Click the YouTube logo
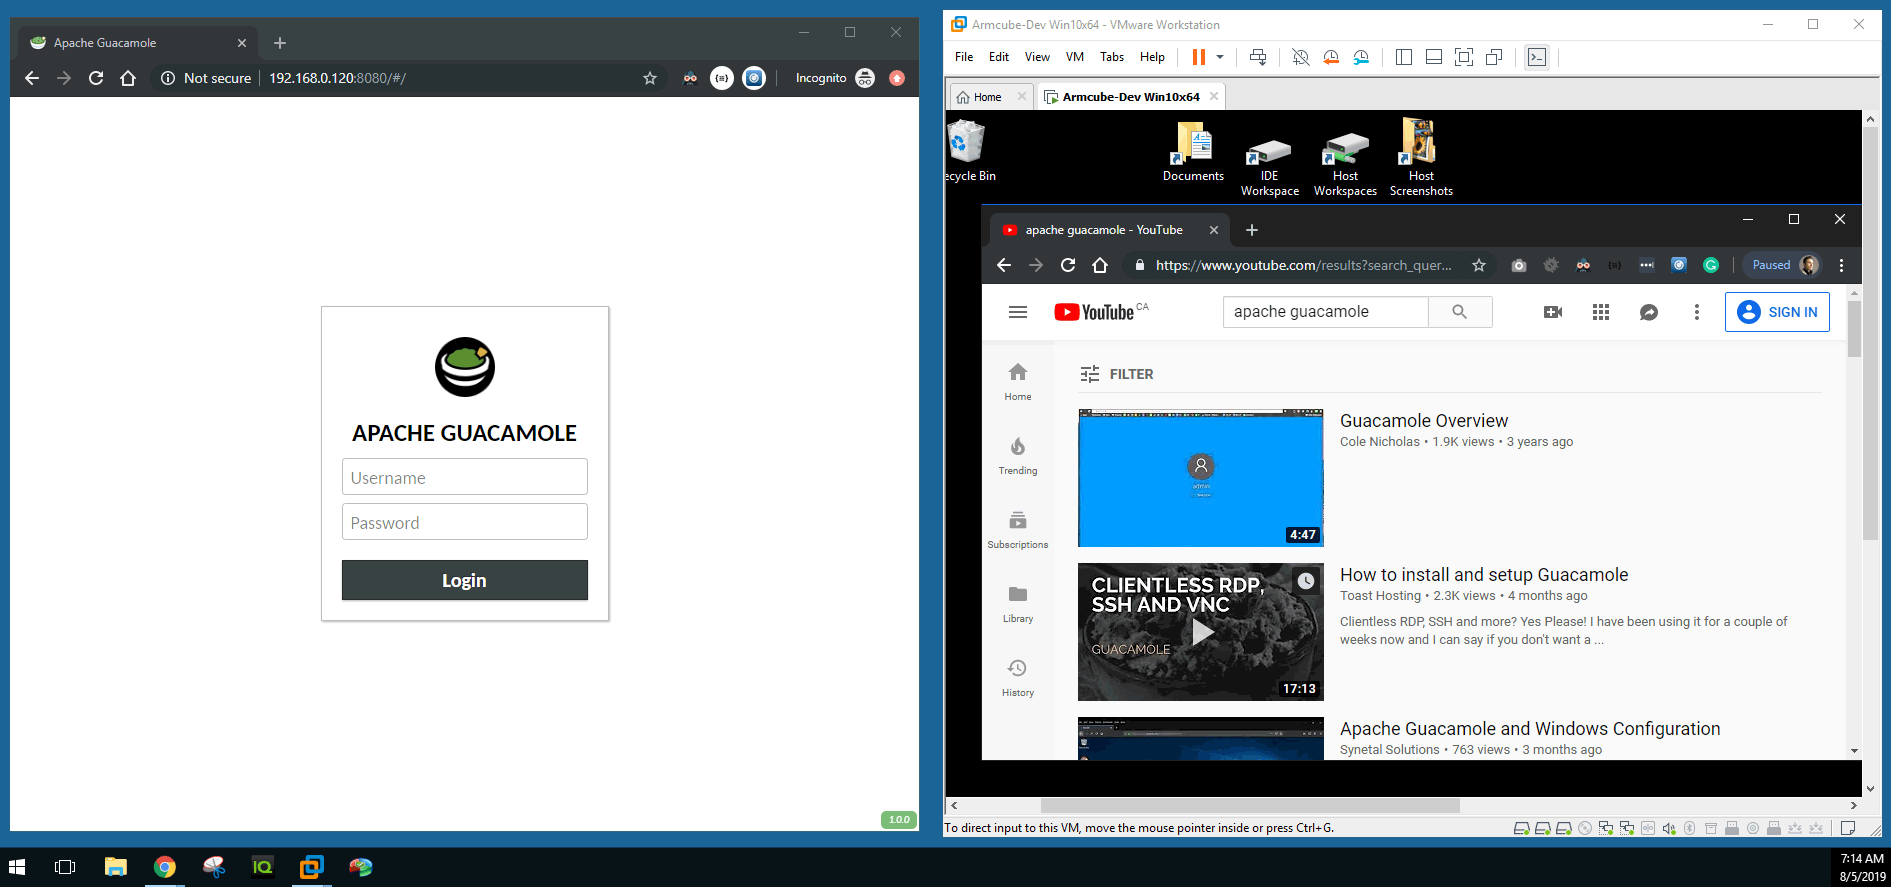 1094,312
